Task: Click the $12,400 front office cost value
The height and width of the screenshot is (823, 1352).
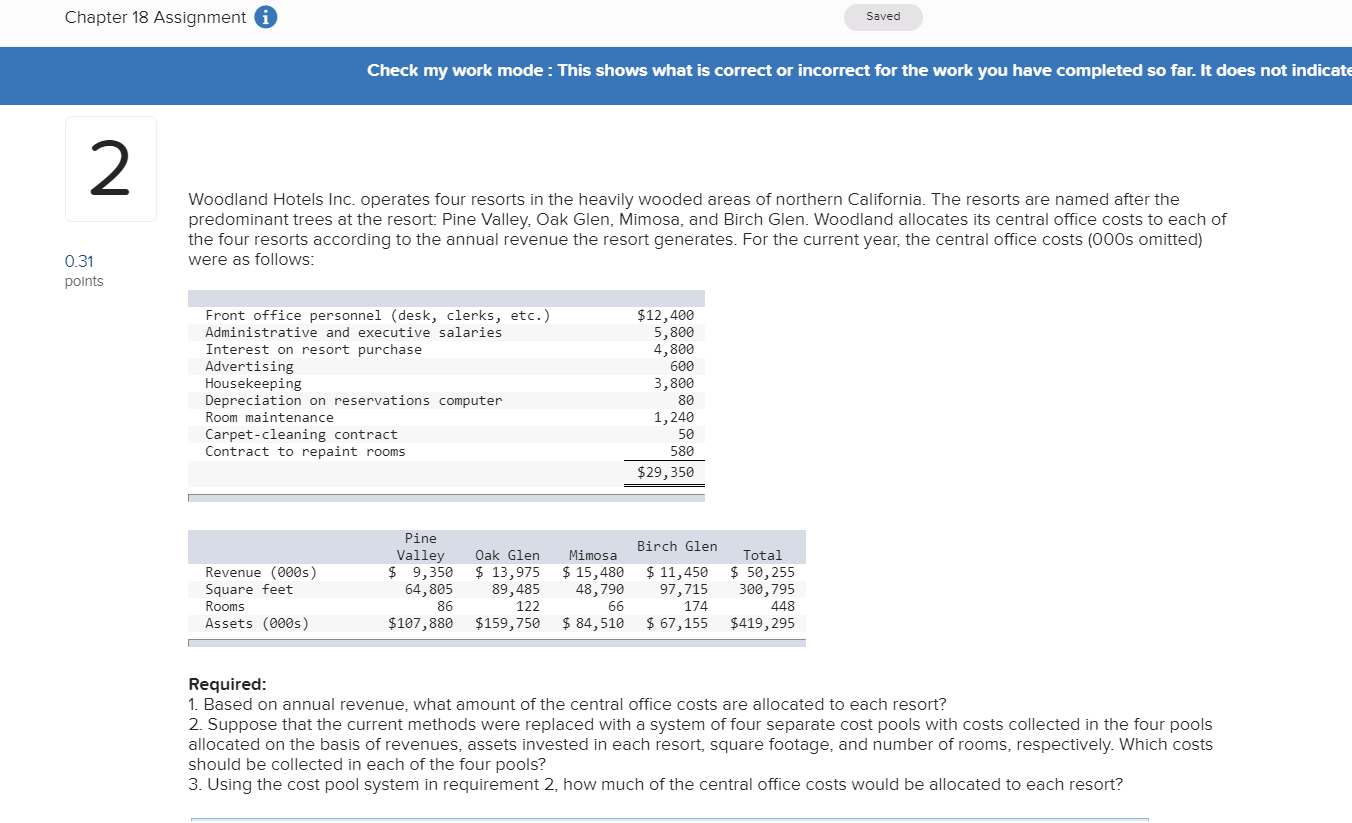Action: coord(665,315)
